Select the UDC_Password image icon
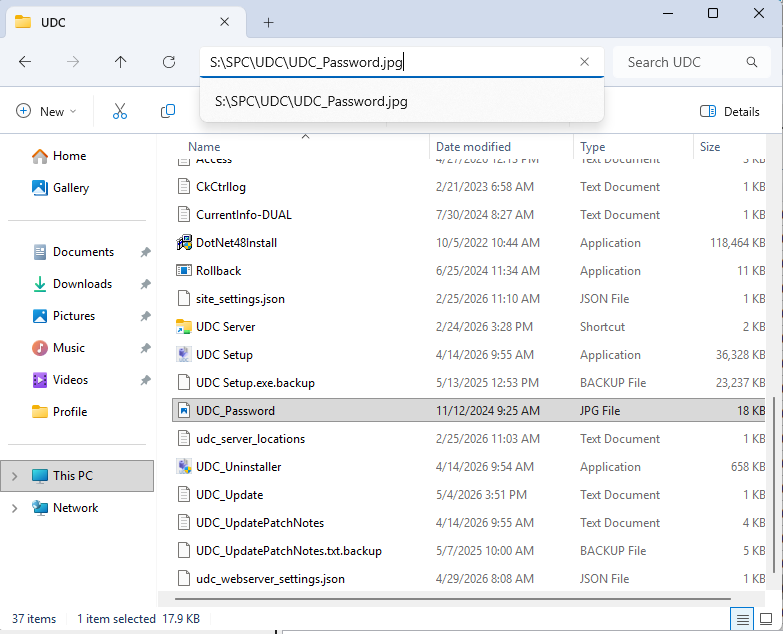 [184, 410]
